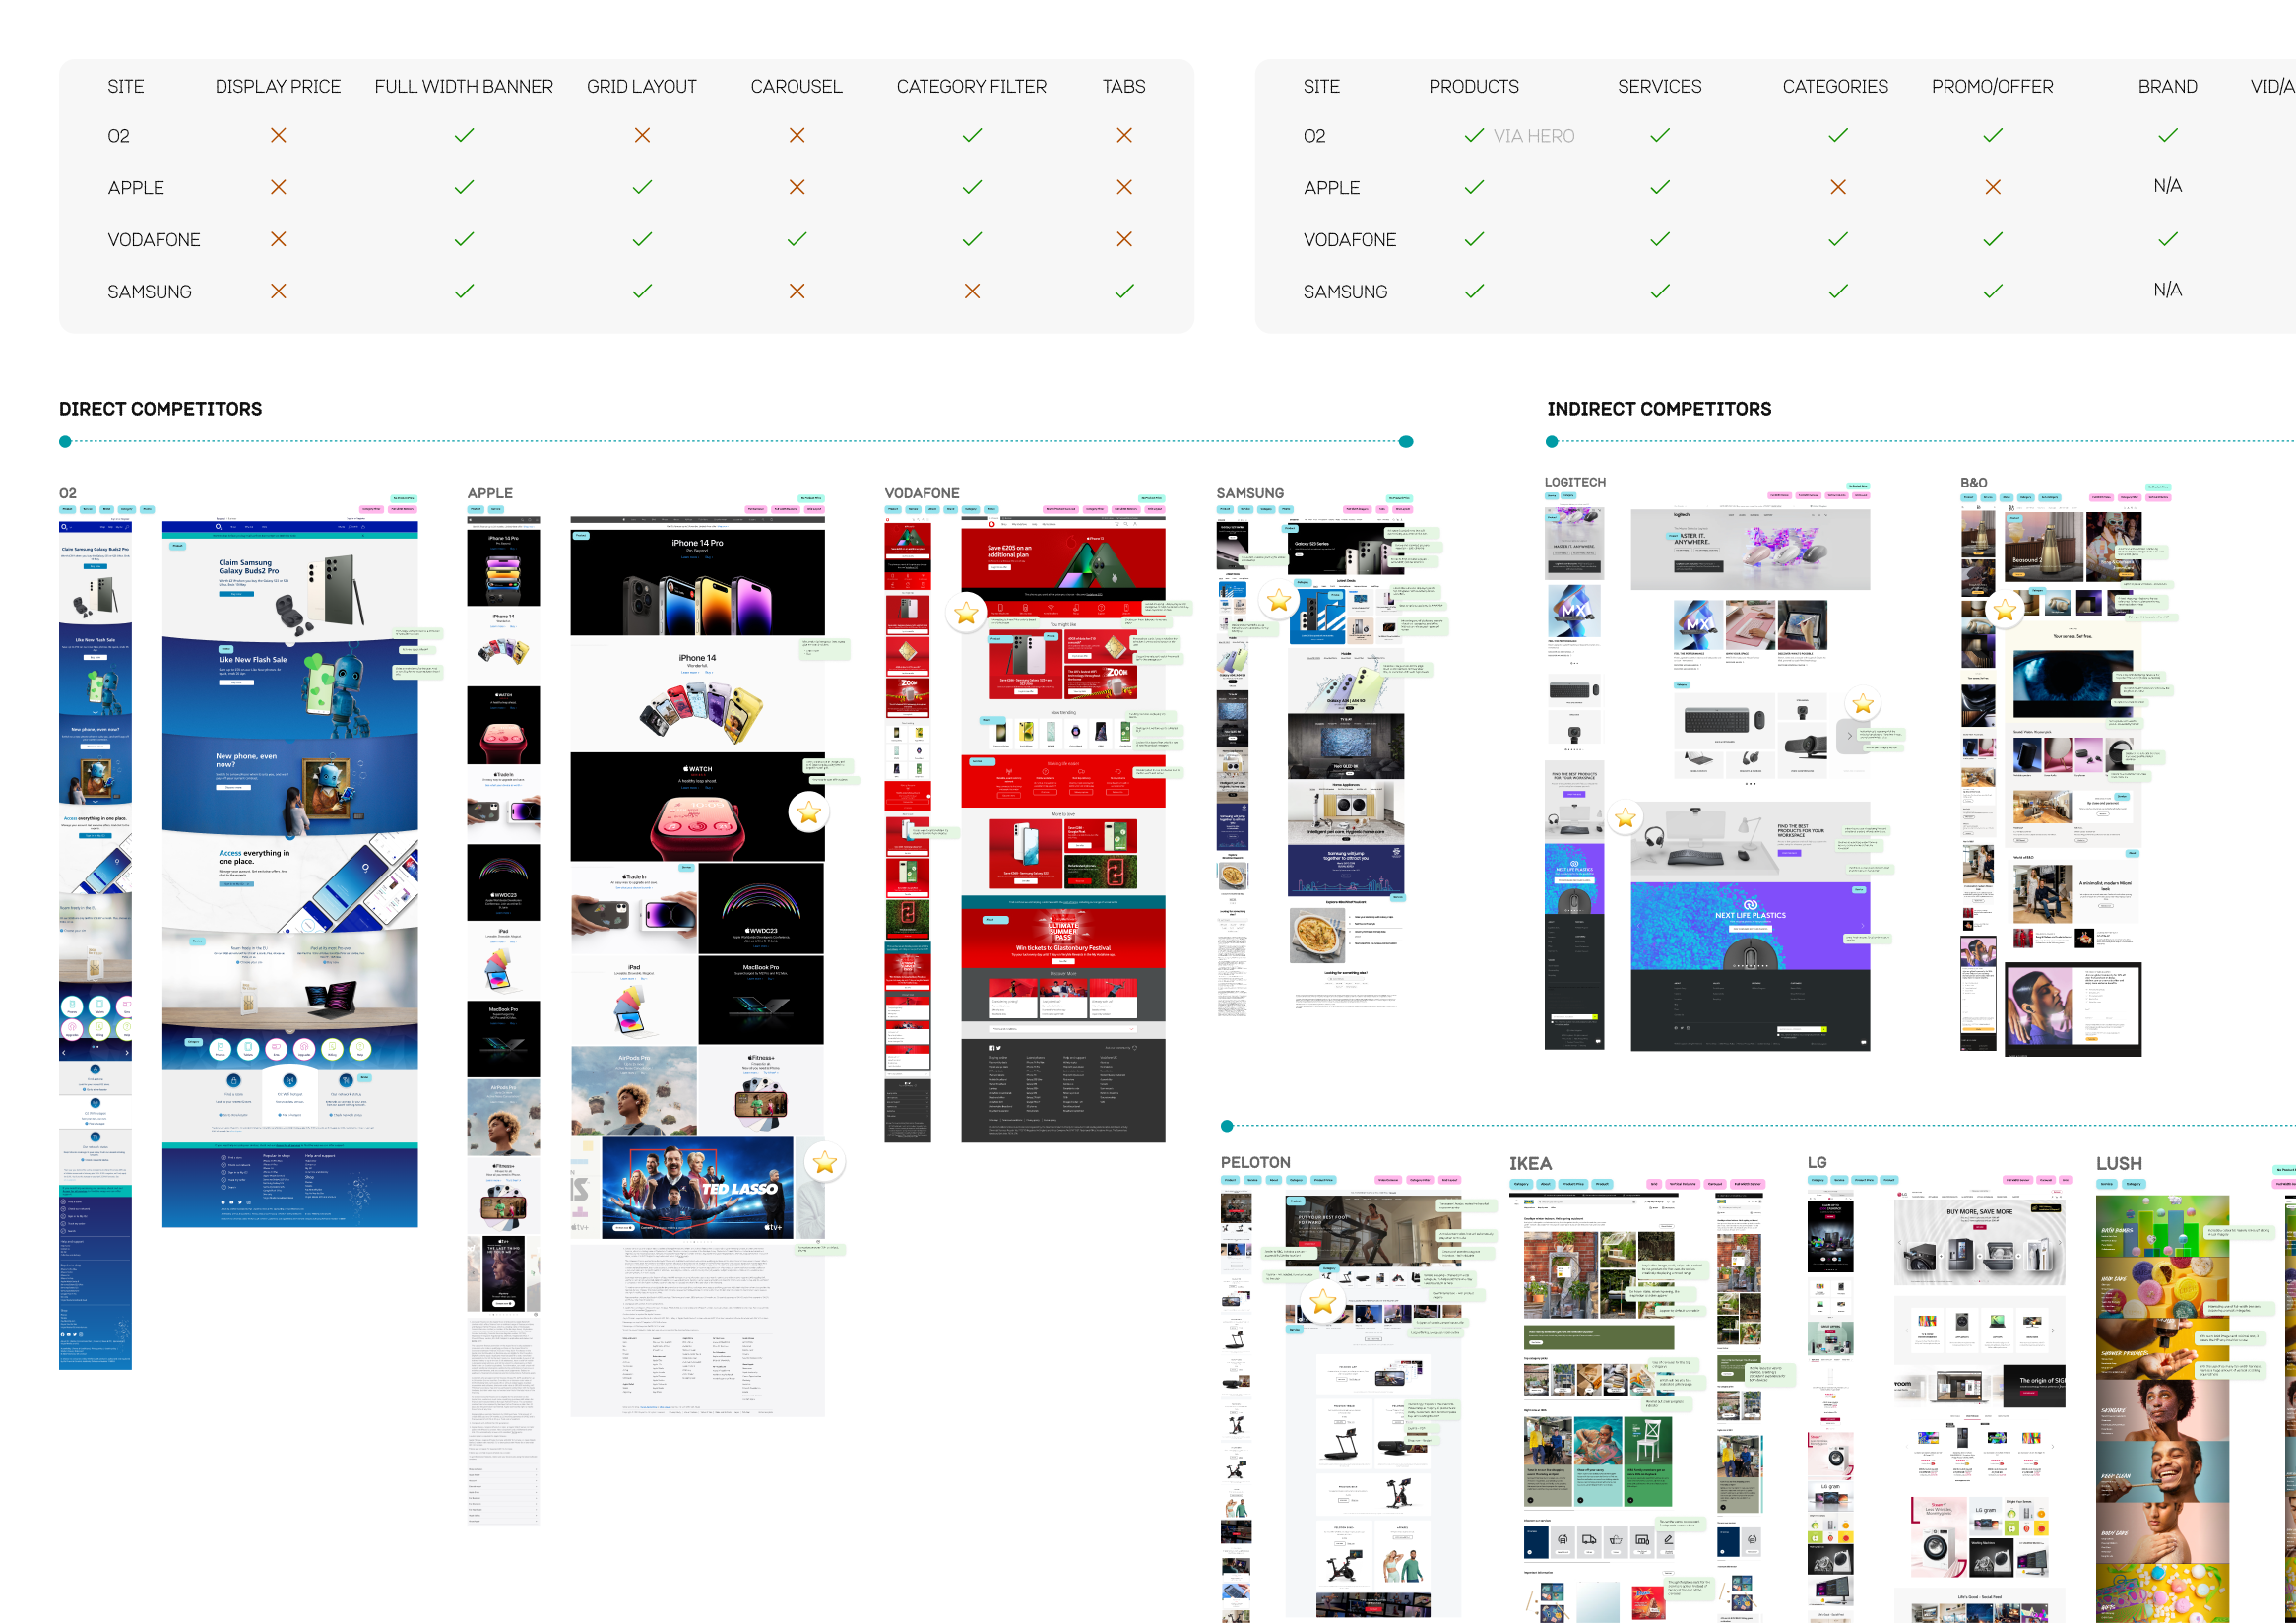Image resolution: width=2296 pixels, height=1623 pixels.
Task: Select the star on Logitech workspace section
Action: 1625,817
